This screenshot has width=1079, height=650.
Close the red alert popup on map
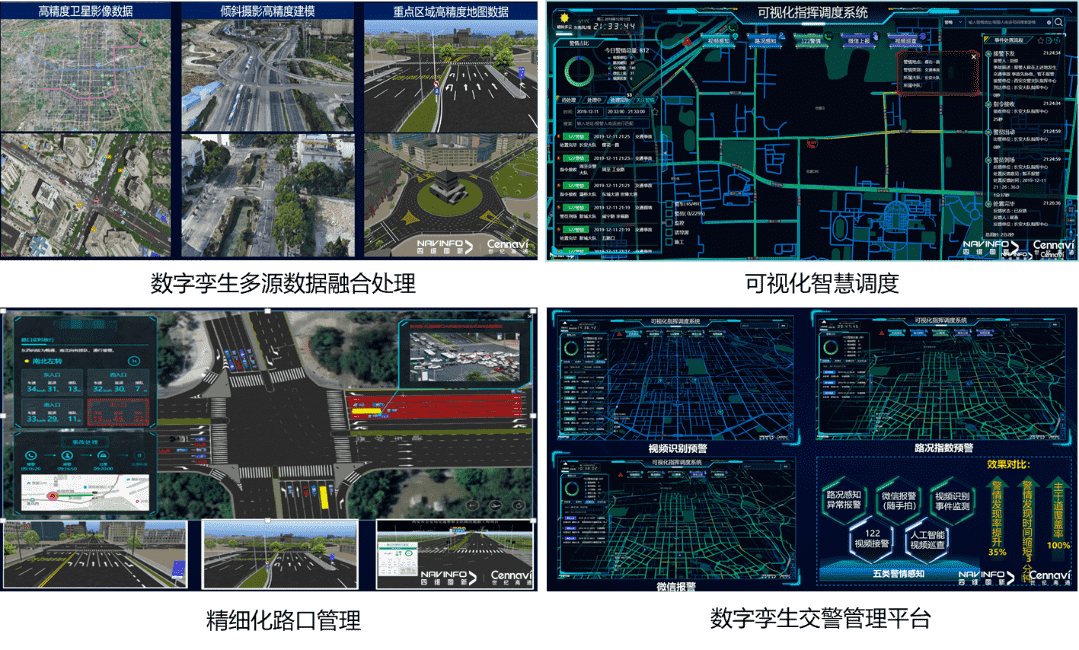coord(973,57)
